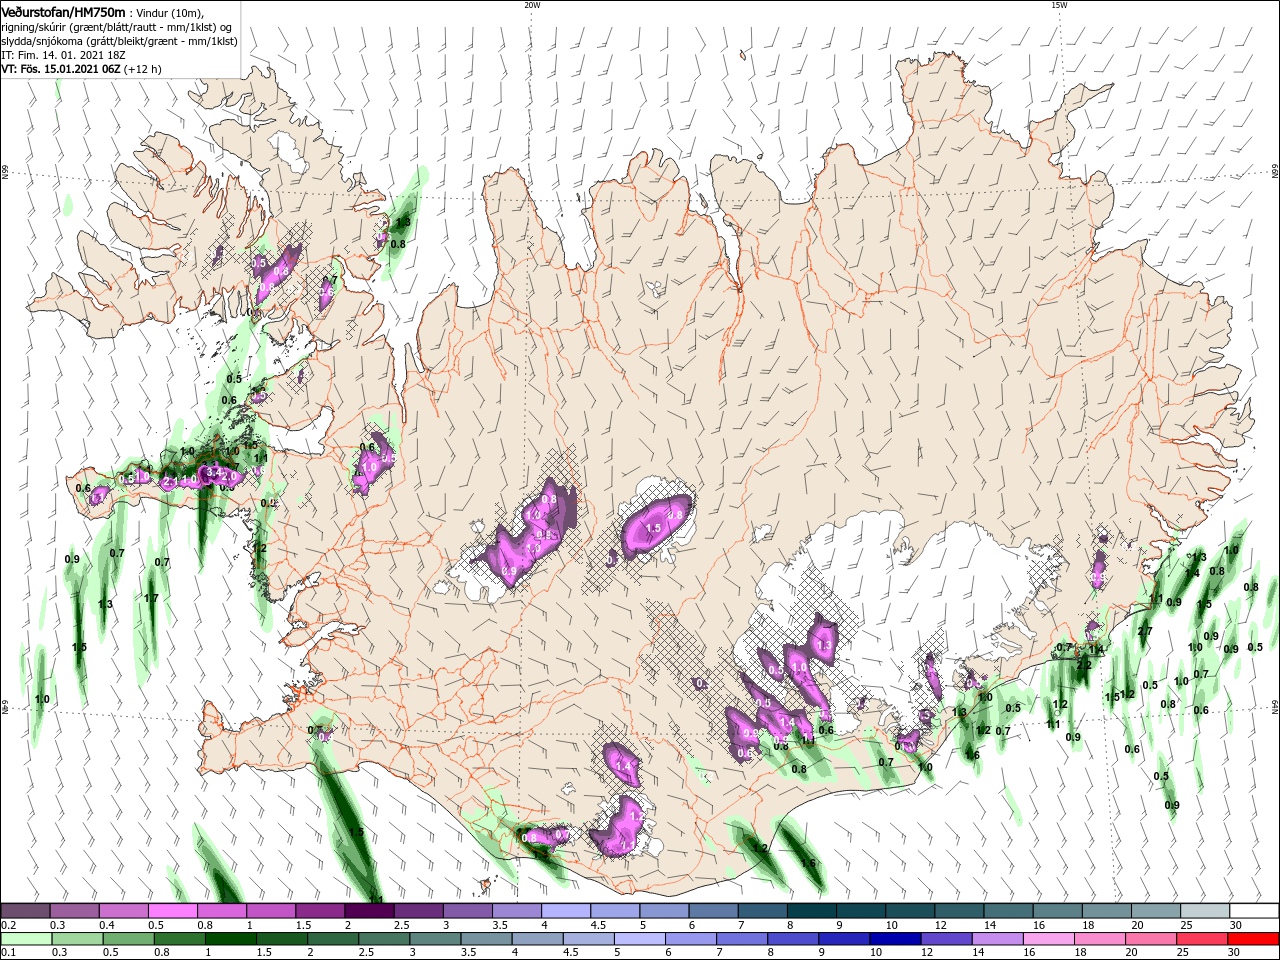Viewport: 1280px width, 960px height.
Task: Click the '20W' longitude label at top
Action: (x=532, y=5)
